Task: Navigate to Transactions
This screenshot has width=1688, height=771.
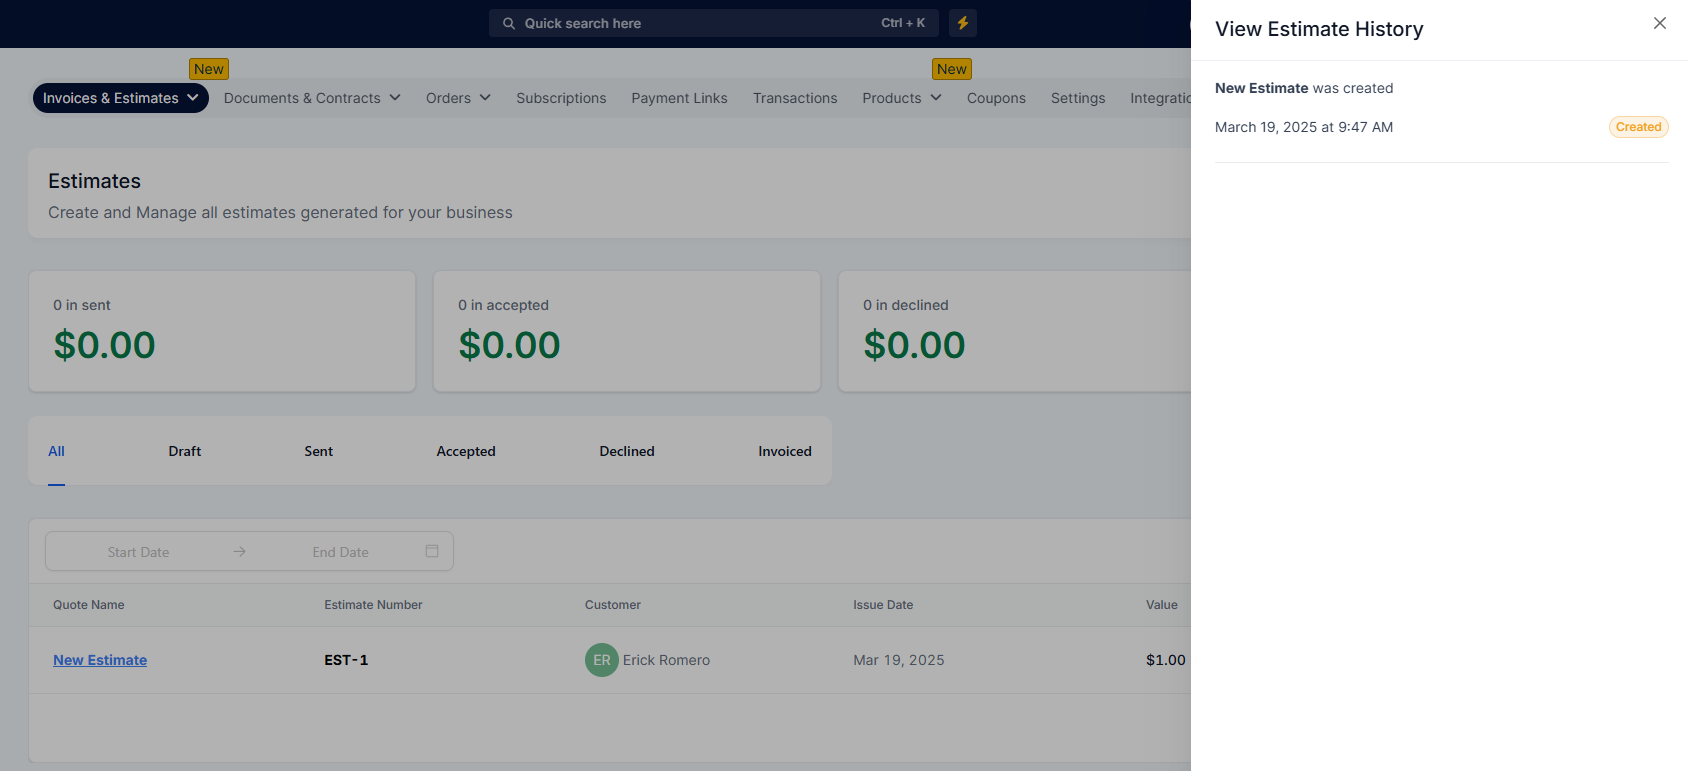Action: [x=795, y=98]
